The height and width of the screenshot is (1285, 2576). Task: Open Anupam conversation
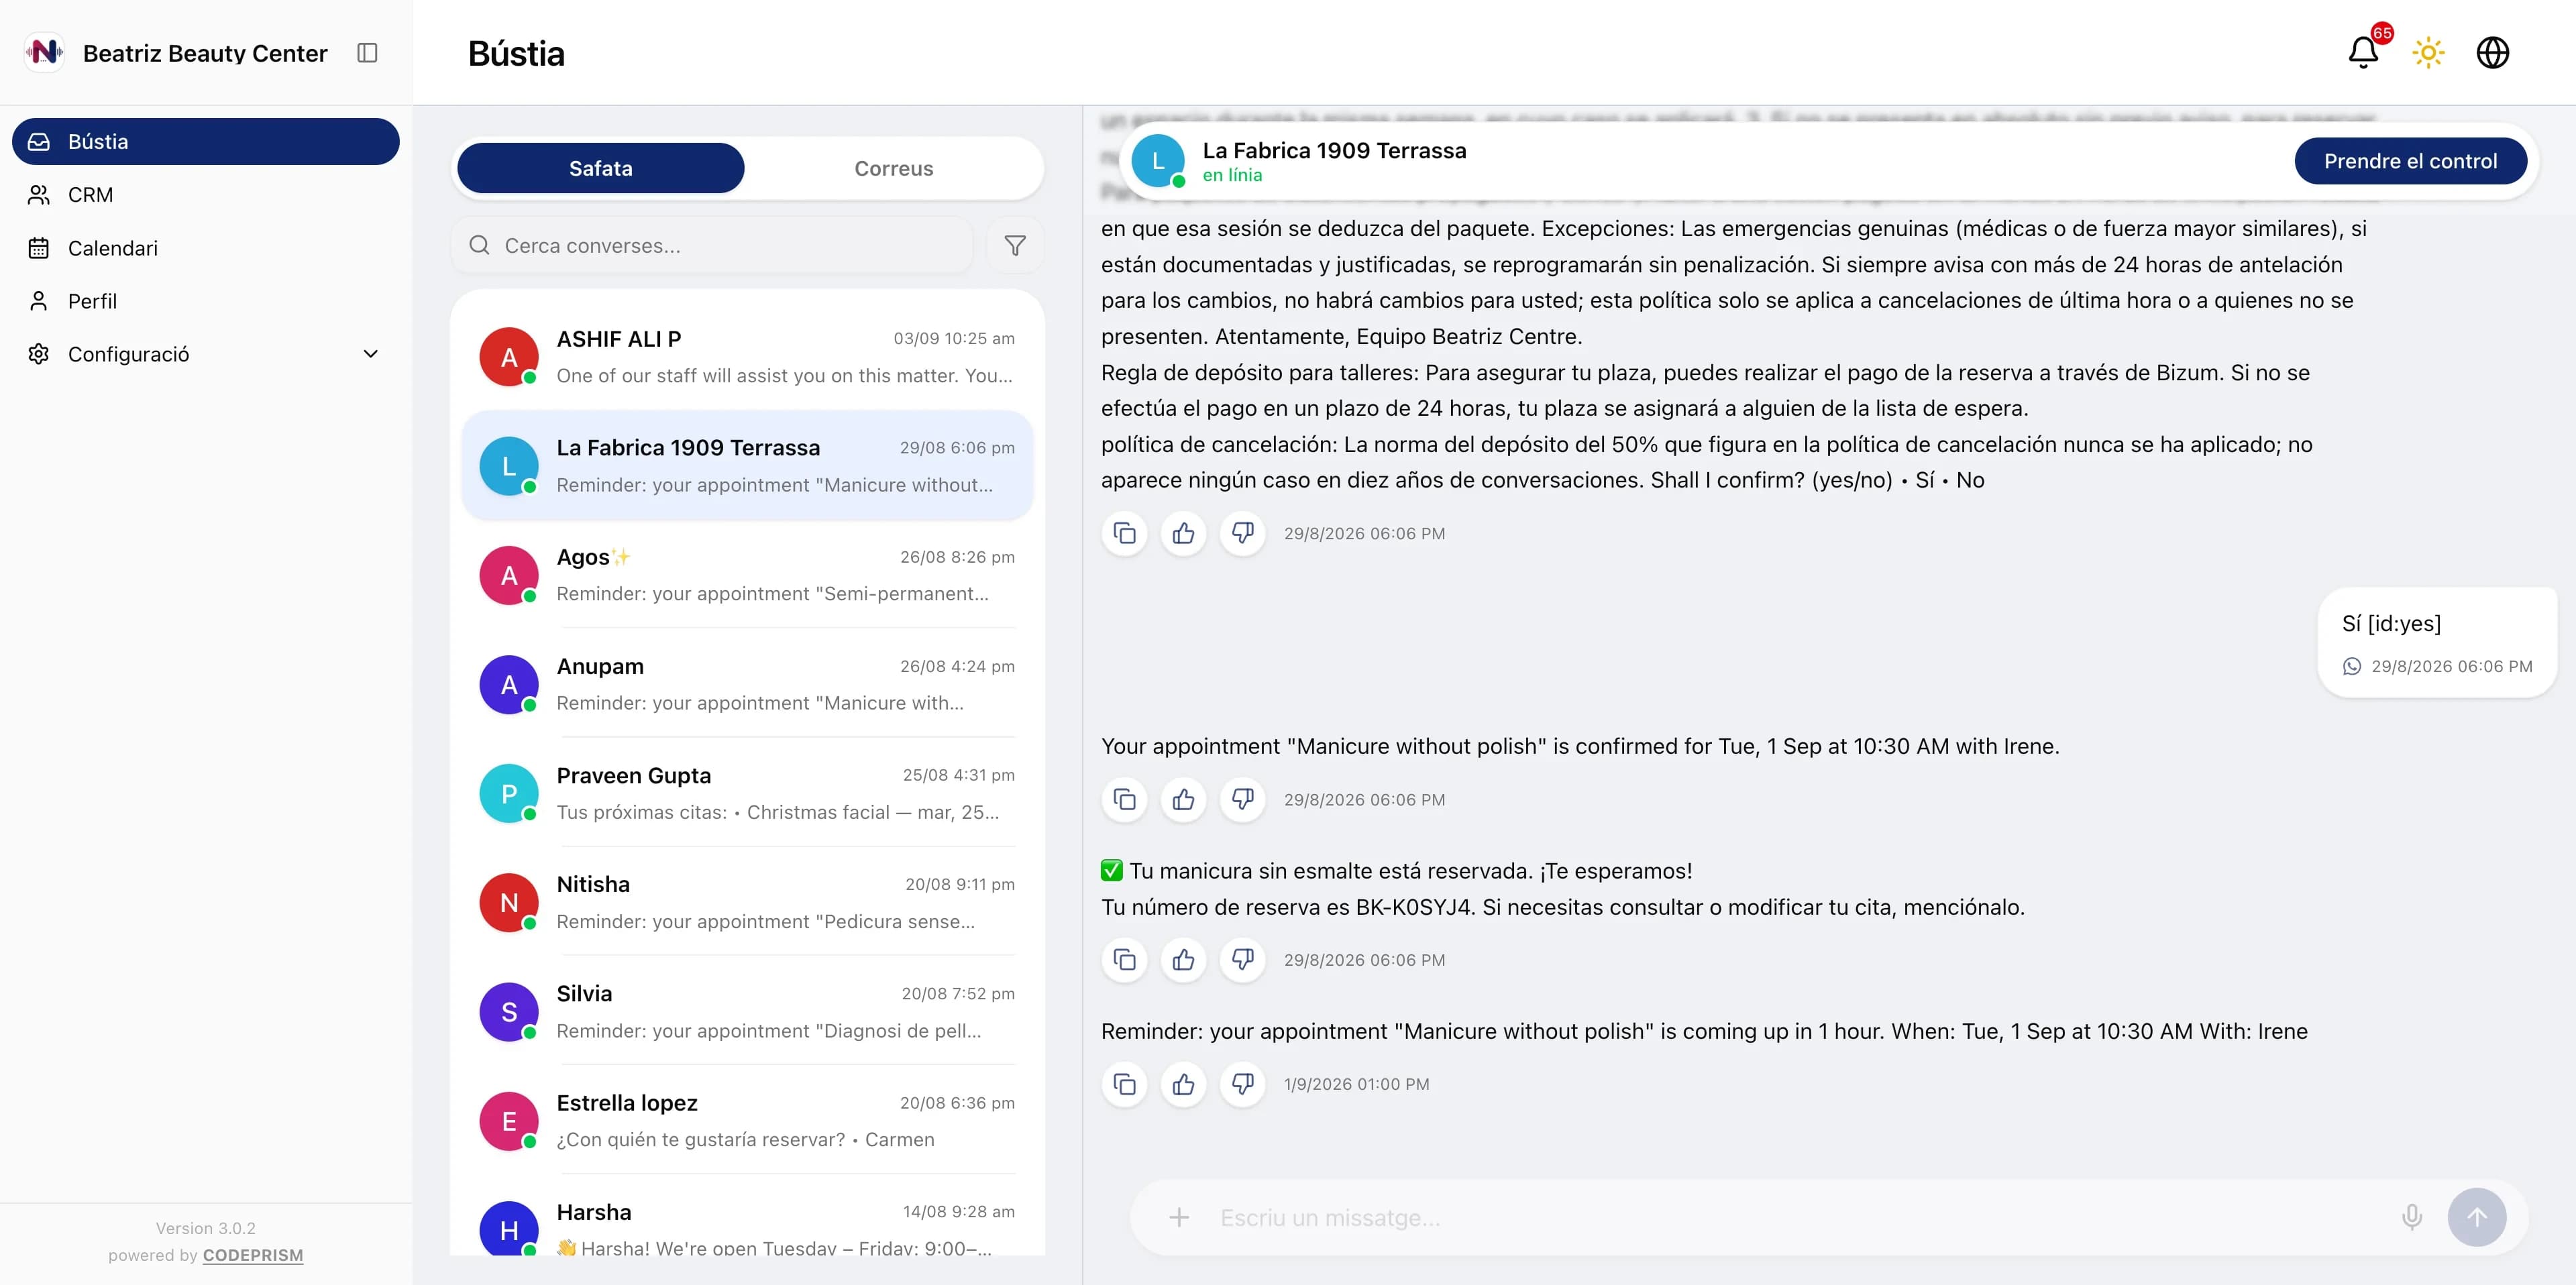(x=748, y=684)
